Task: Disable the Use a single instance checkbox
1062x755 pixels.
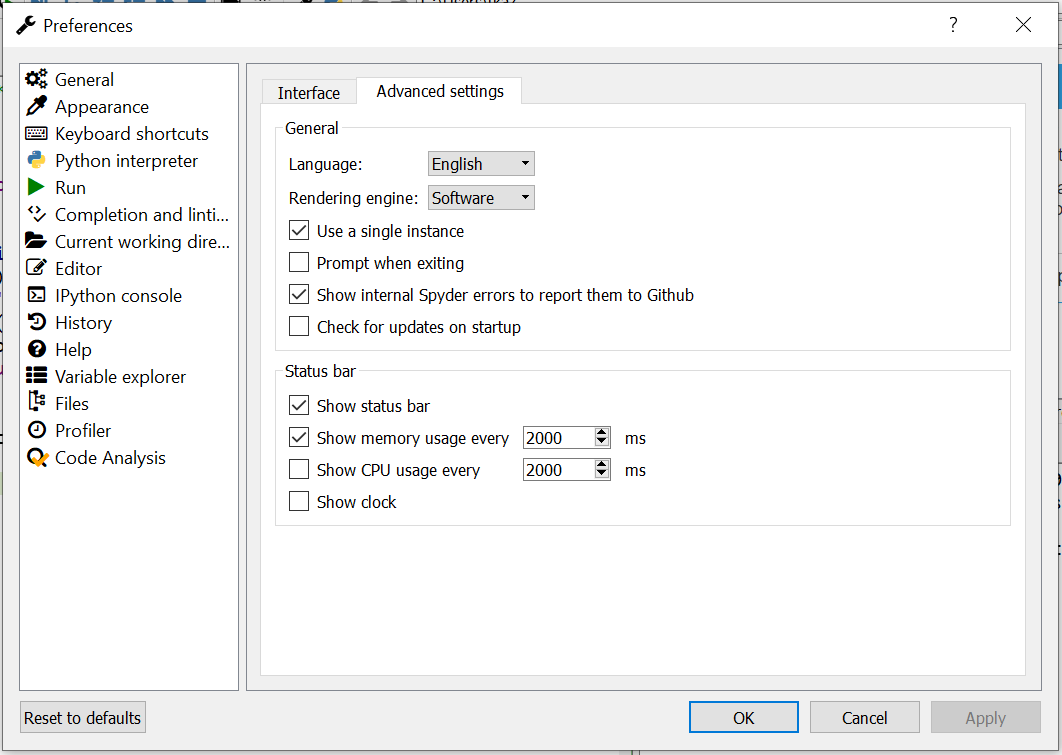Action: click(x=299, y=231)
